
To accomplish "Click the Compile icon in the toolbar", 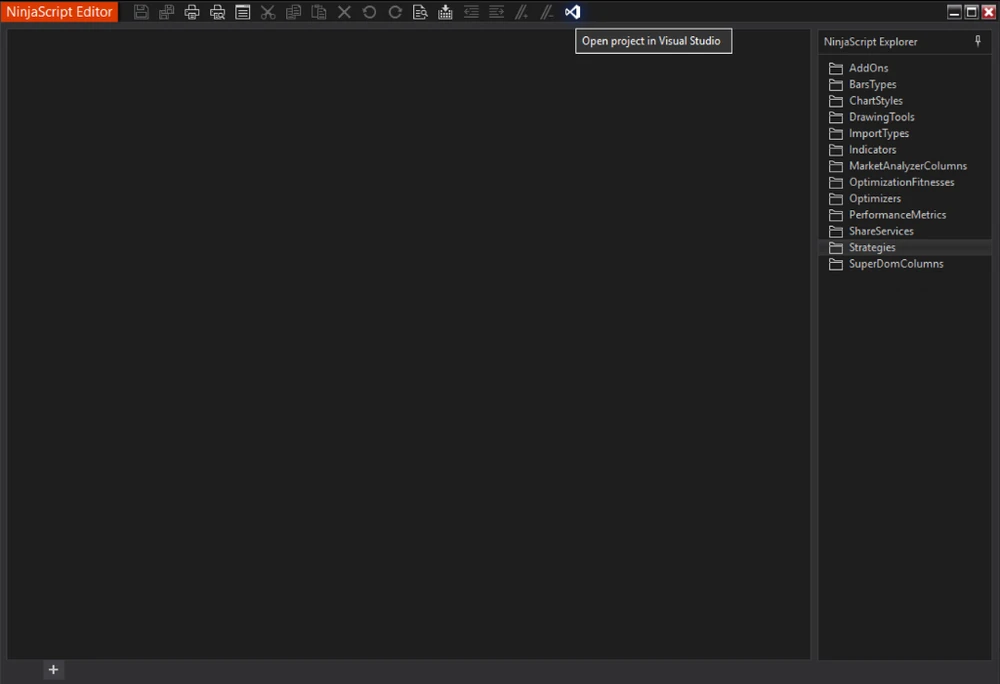I will 445,12.
